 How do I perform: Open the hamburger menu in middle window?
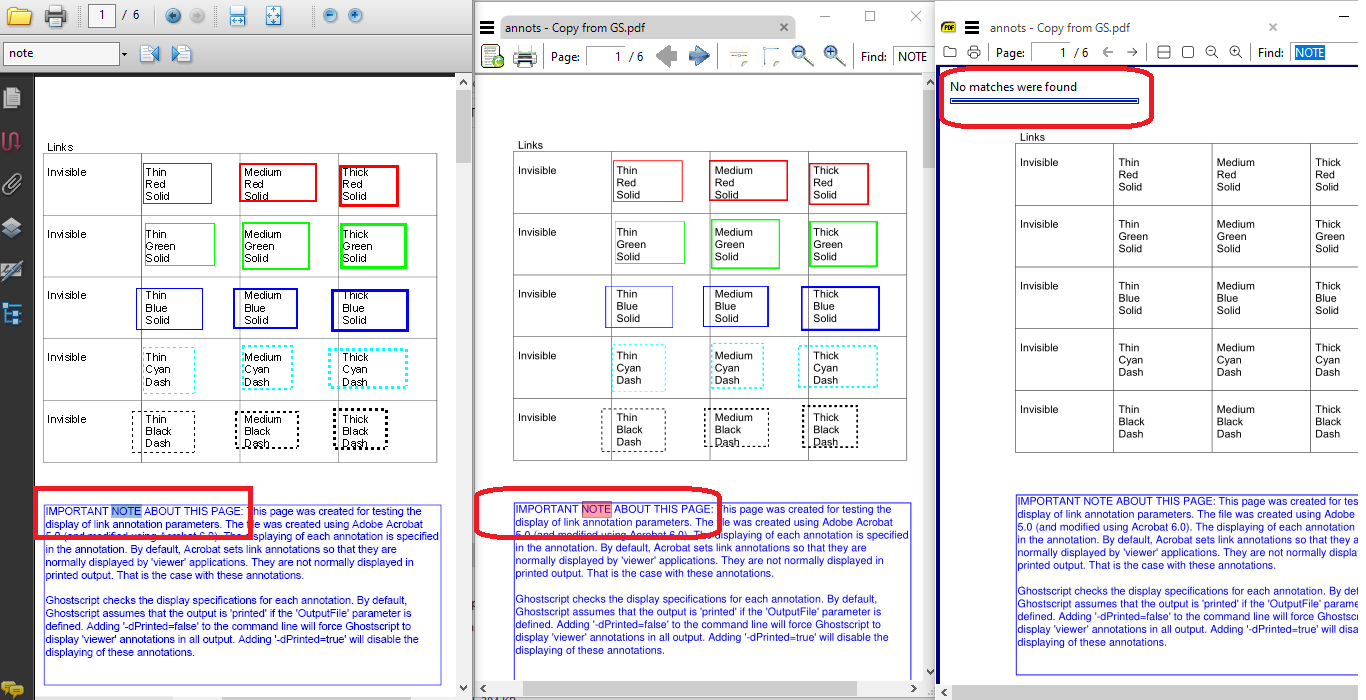[x=486, y=28]
